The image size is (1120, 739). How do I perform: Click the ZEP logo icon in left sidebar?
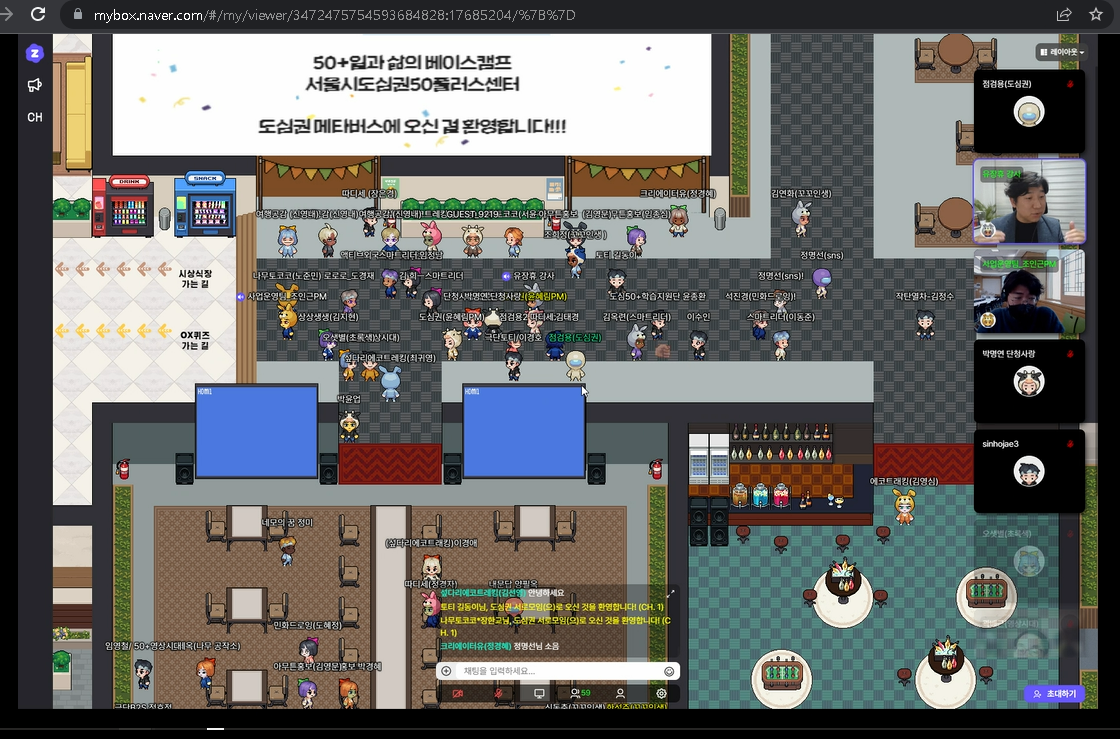click(x=34, y=54)
